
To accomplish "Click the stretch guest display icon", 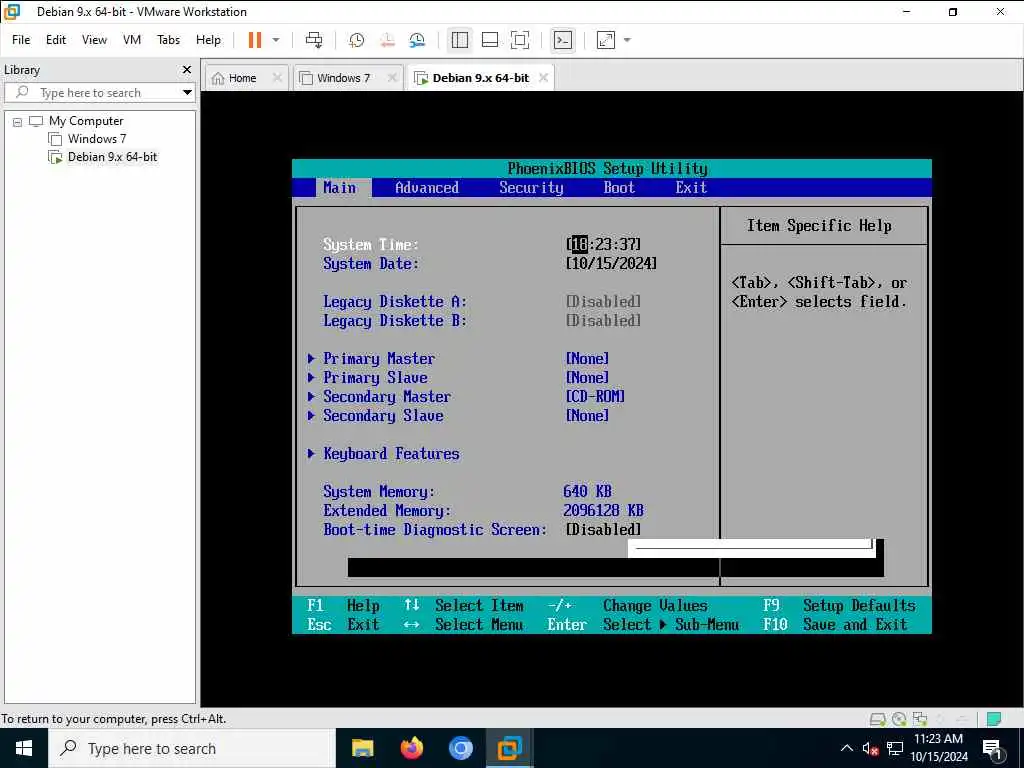I will click(x=606, y=40).
